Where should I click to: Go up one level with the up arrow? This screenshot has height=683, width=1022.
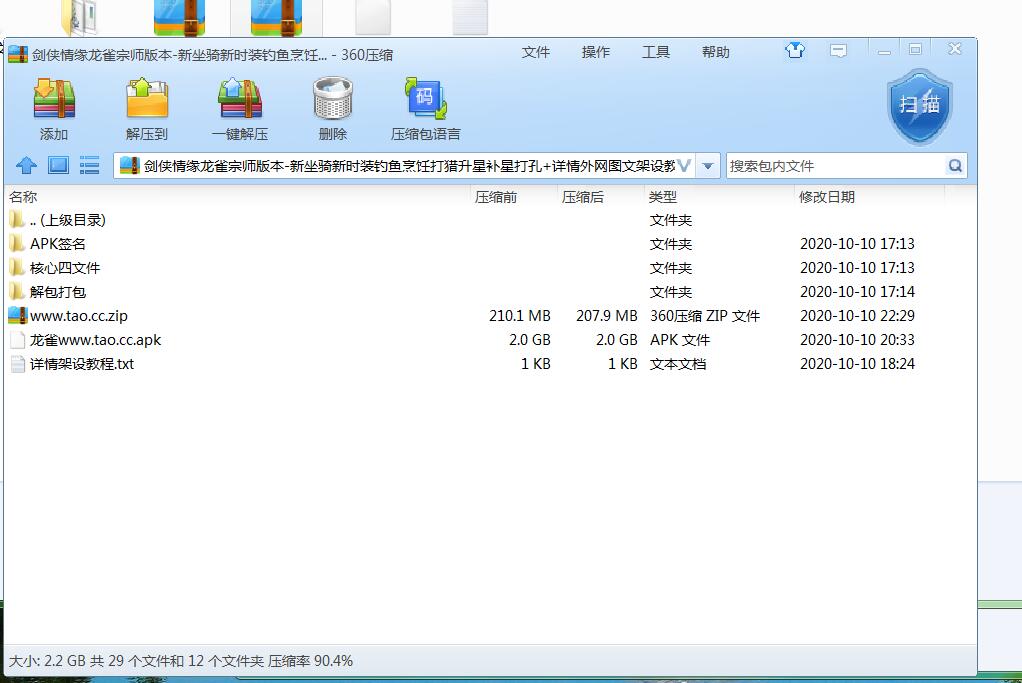point(27,166)
